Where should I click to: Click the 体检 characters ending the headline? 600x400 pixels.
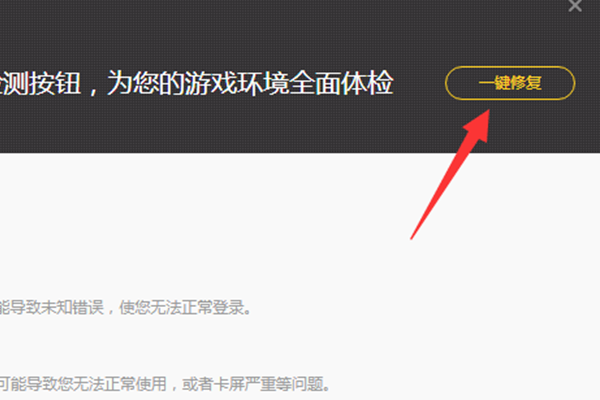(367, 83)
